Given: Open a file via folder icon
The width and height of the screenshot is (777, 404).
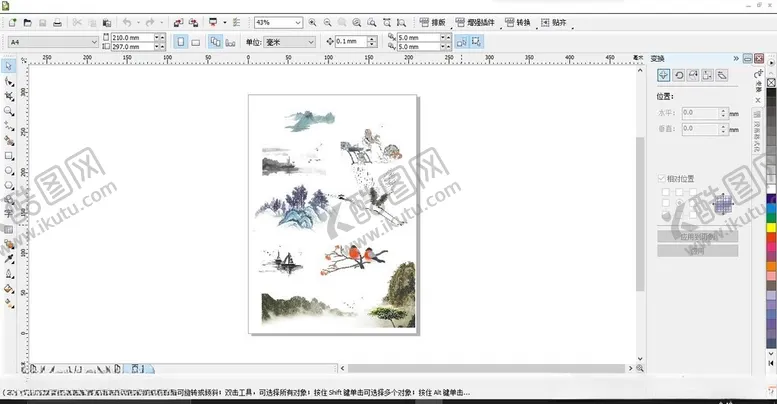Looking at the screenshot, I should click(x=27, y=23).
